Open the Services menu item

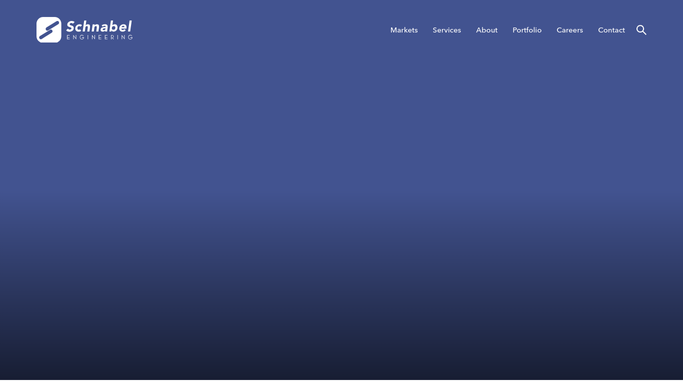pos(446,30)
